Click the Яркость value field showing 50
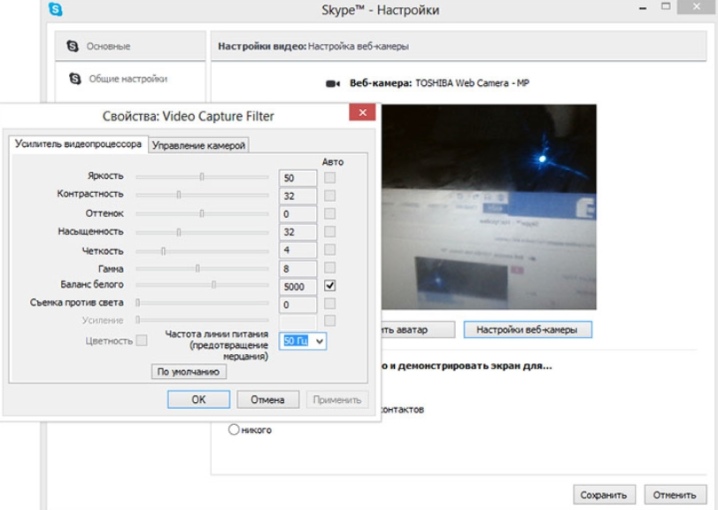 [298, 178]
